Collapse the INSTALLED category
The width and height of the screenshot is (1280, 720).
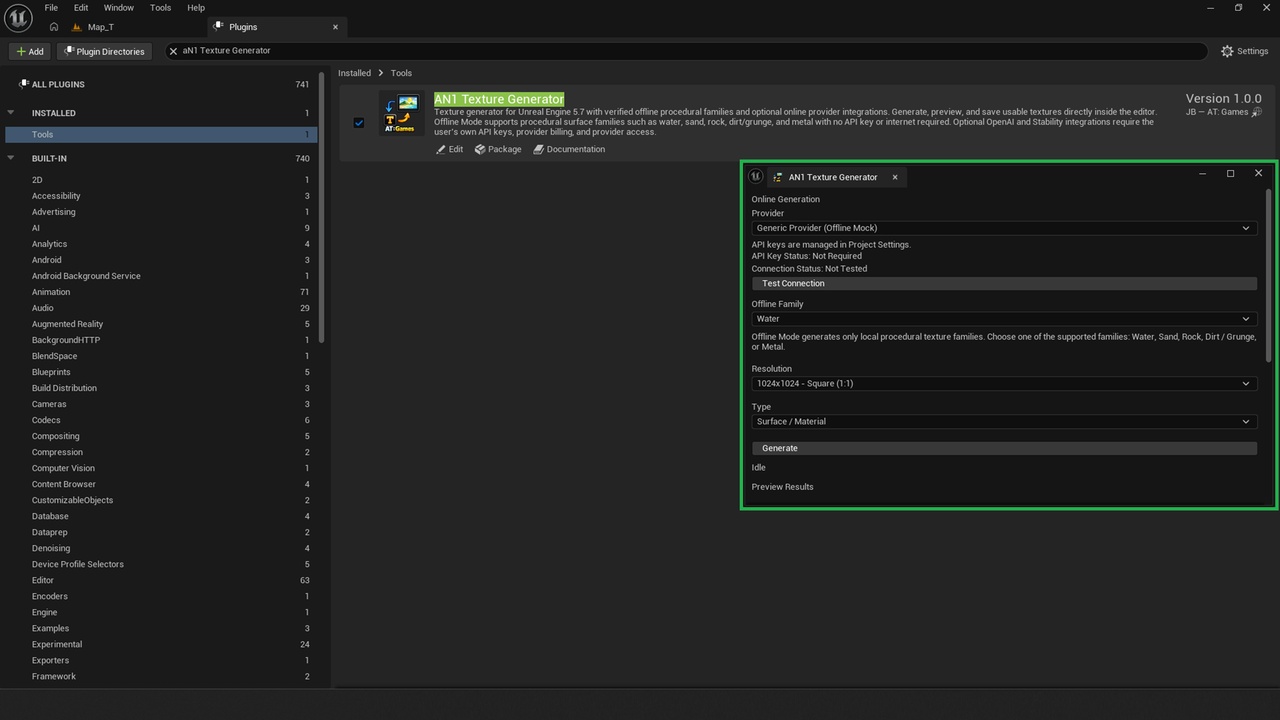11,113
